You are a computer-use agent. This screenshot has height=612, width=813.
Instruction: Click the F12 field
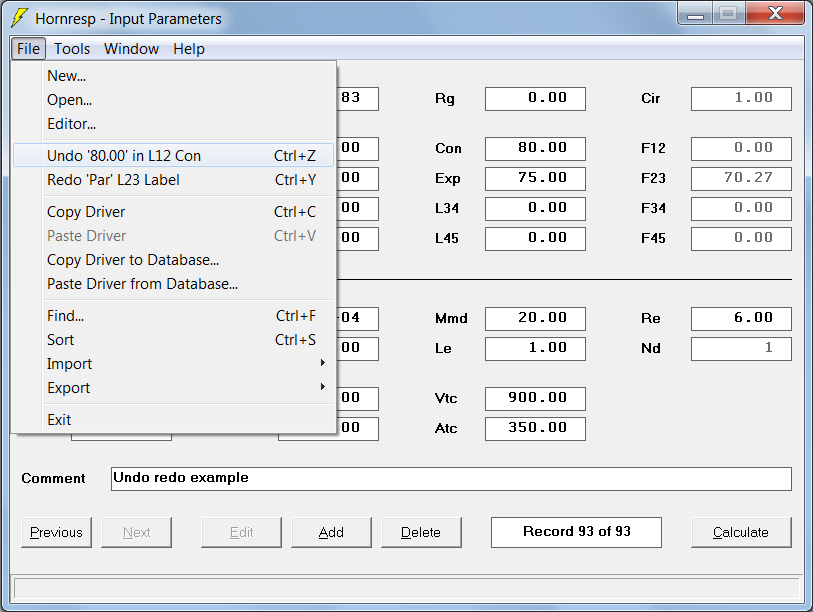point(741,148)
